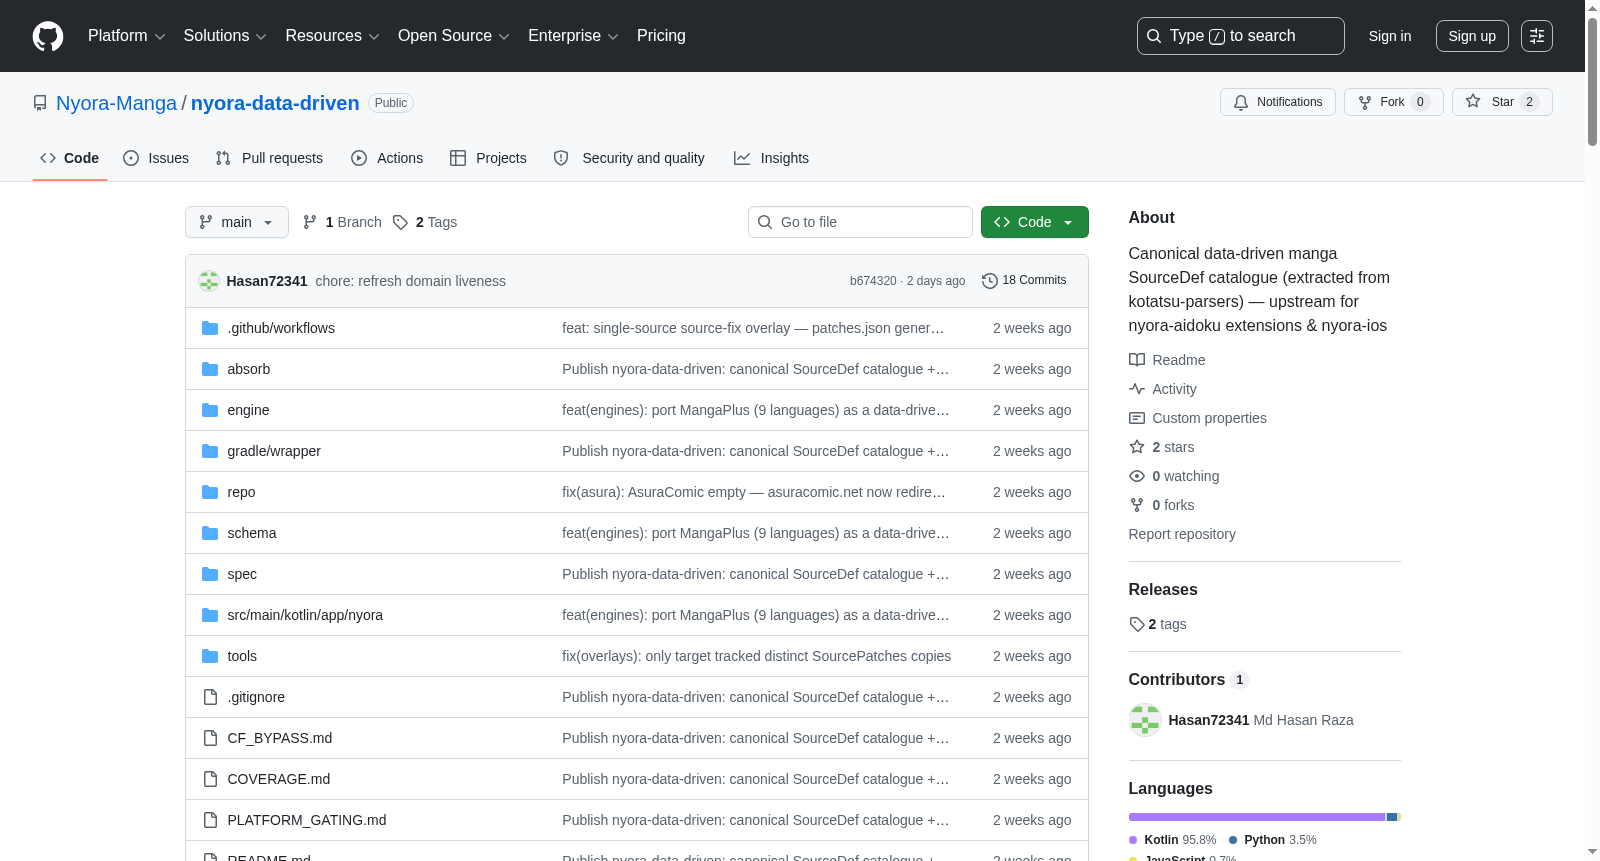The height and width of the screenshot is (861, 1600).
Task: Click the PLATFORM_GATING.md file icon
Action: coord(210,820)
